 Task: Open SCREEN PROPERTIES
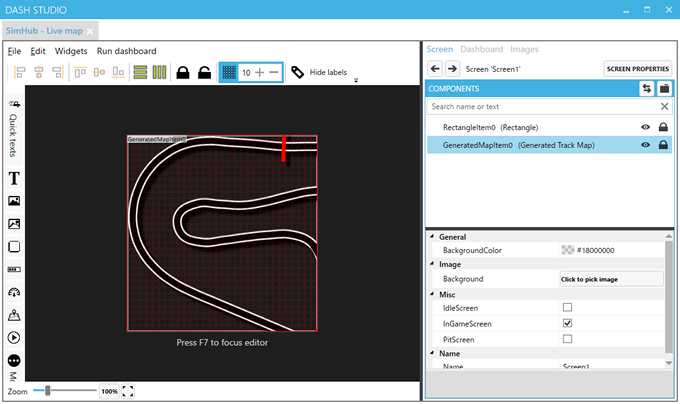point(638,68)
